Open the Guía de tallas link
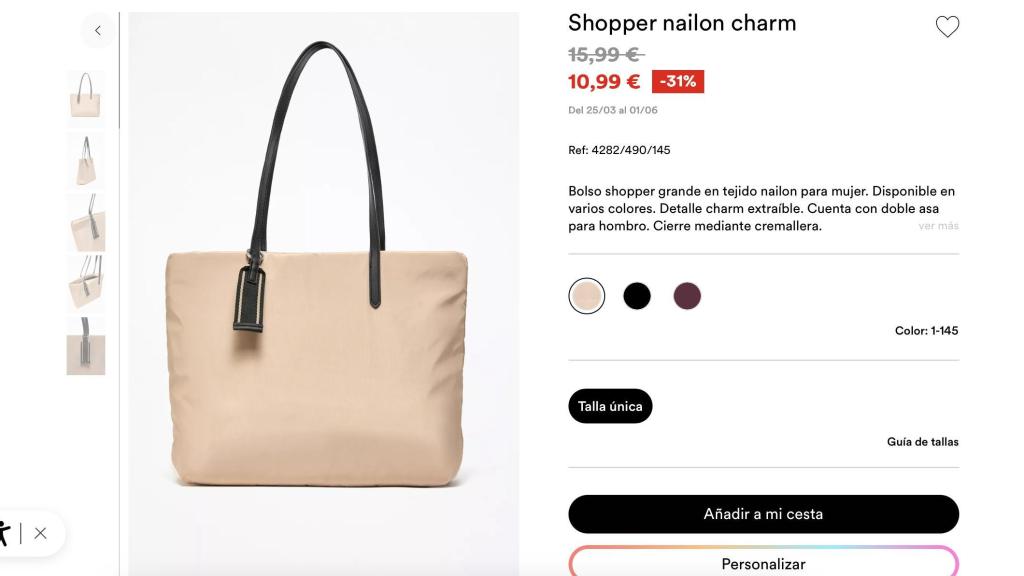Viewport: 1024px width, 576px height. pyautogui.click(x=921, y=441)
